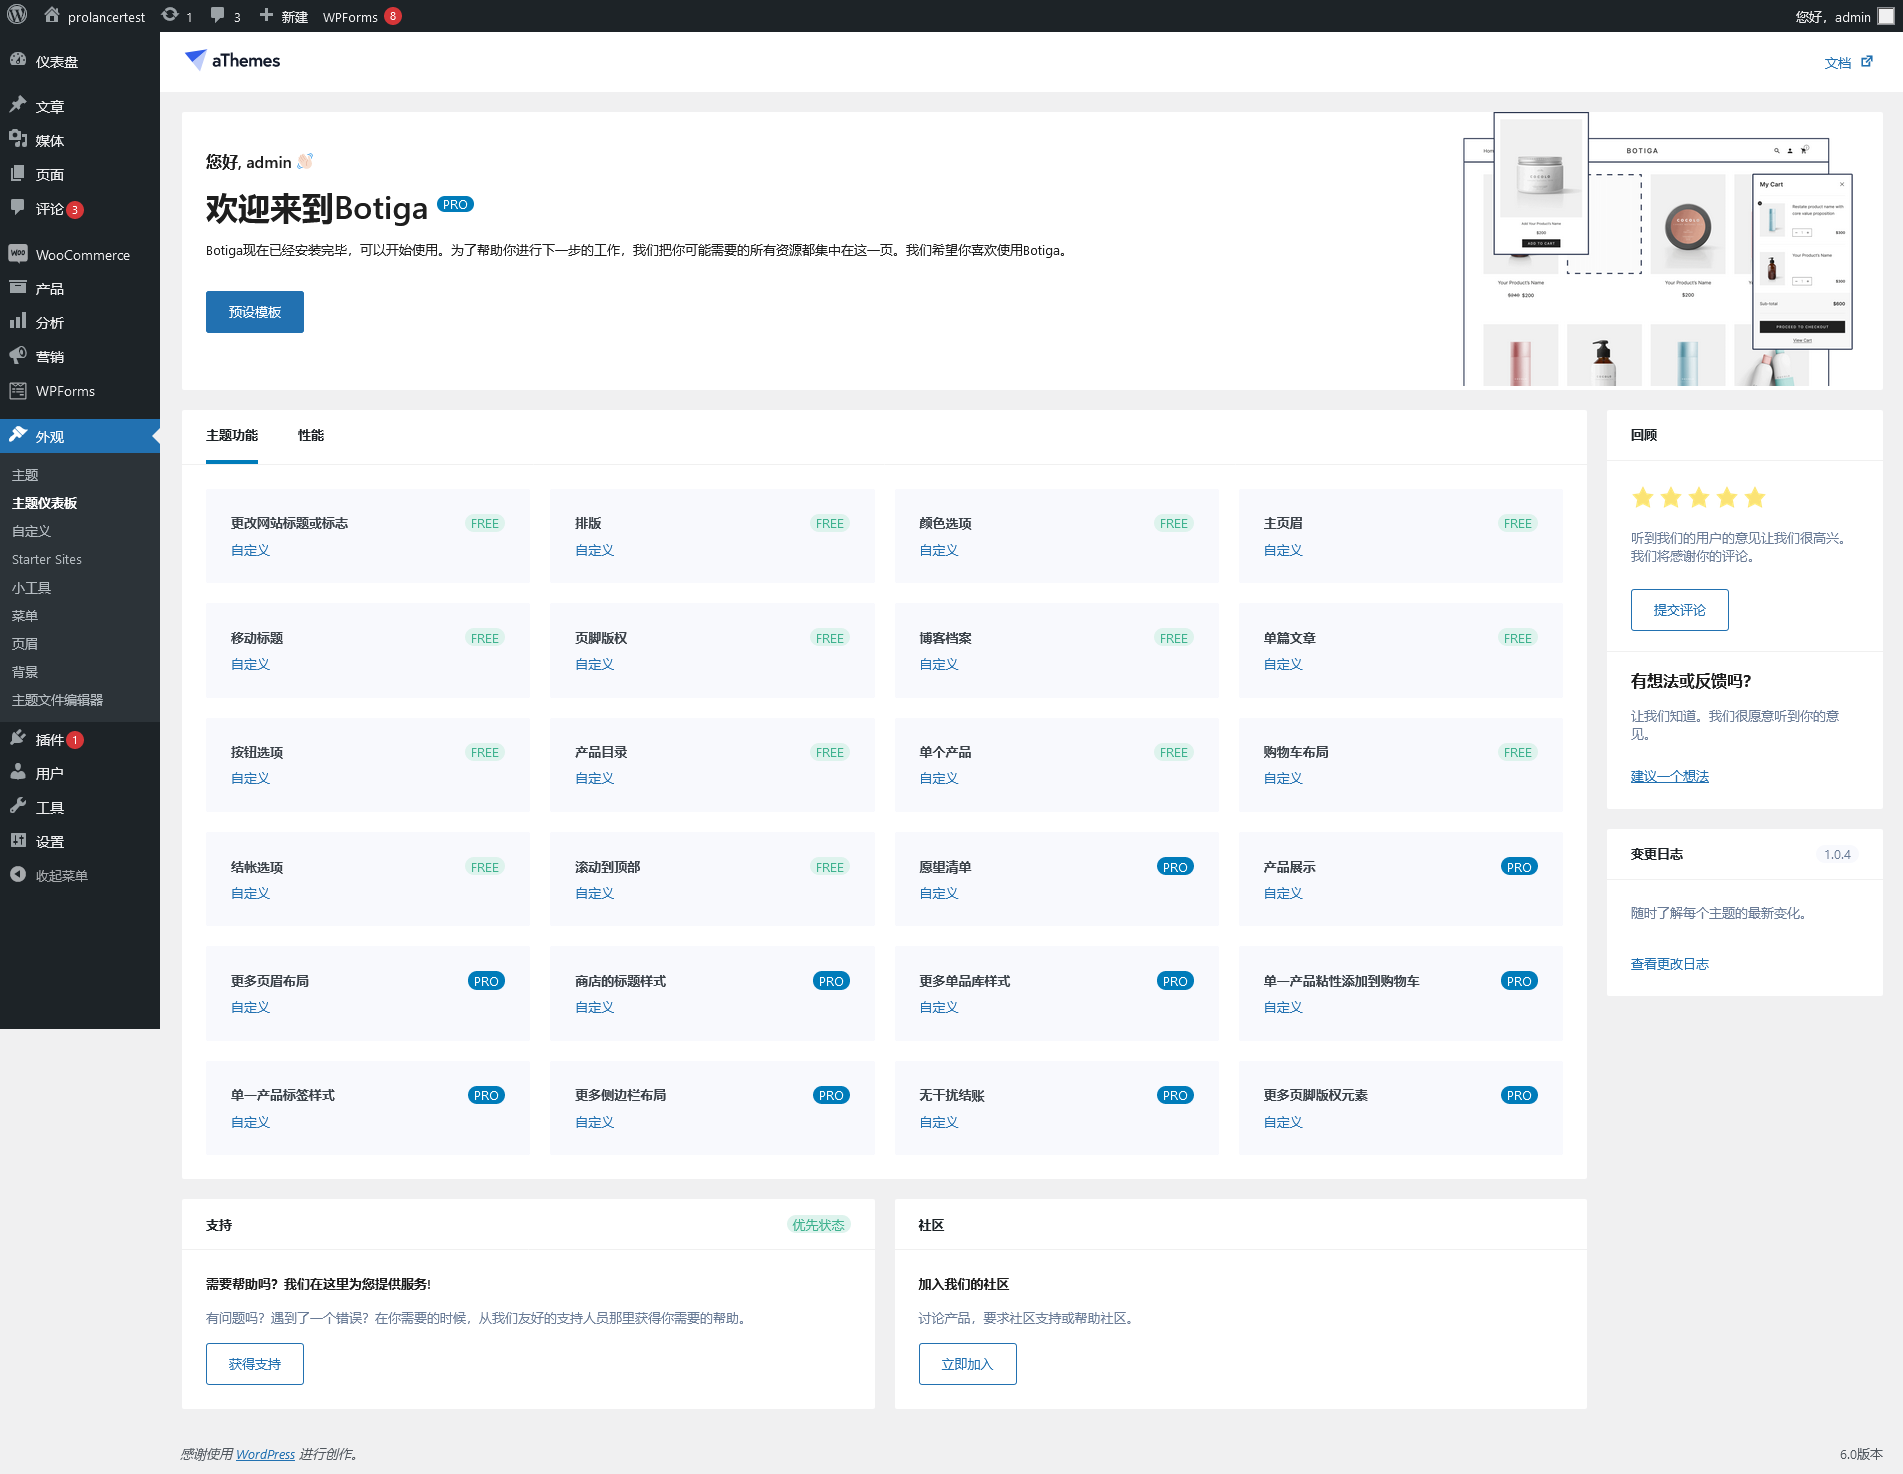Open Starter Sites submenu item
1903x1474 pixels.
47,559
